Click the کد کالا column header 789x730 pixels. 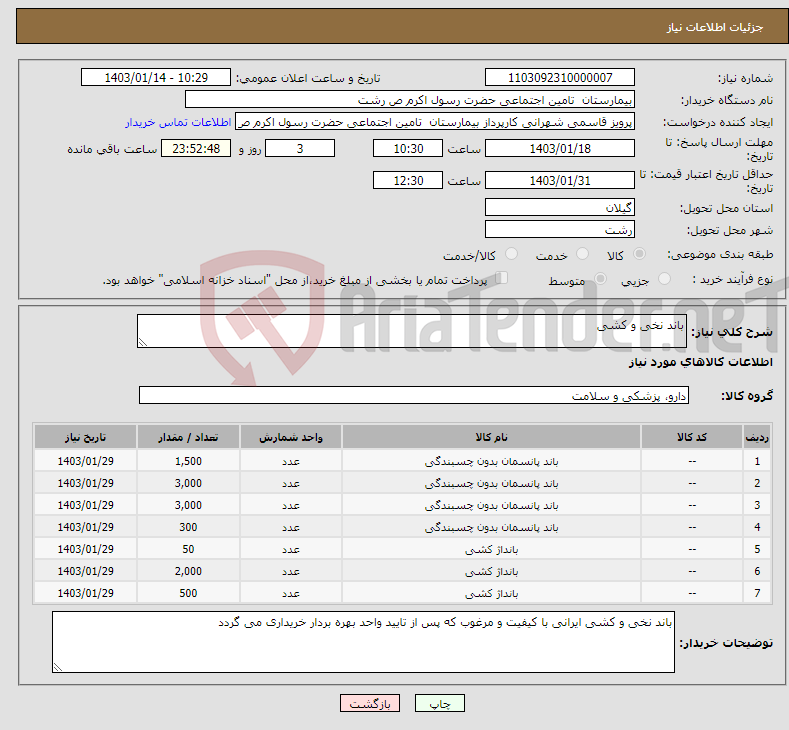(692, 437)
